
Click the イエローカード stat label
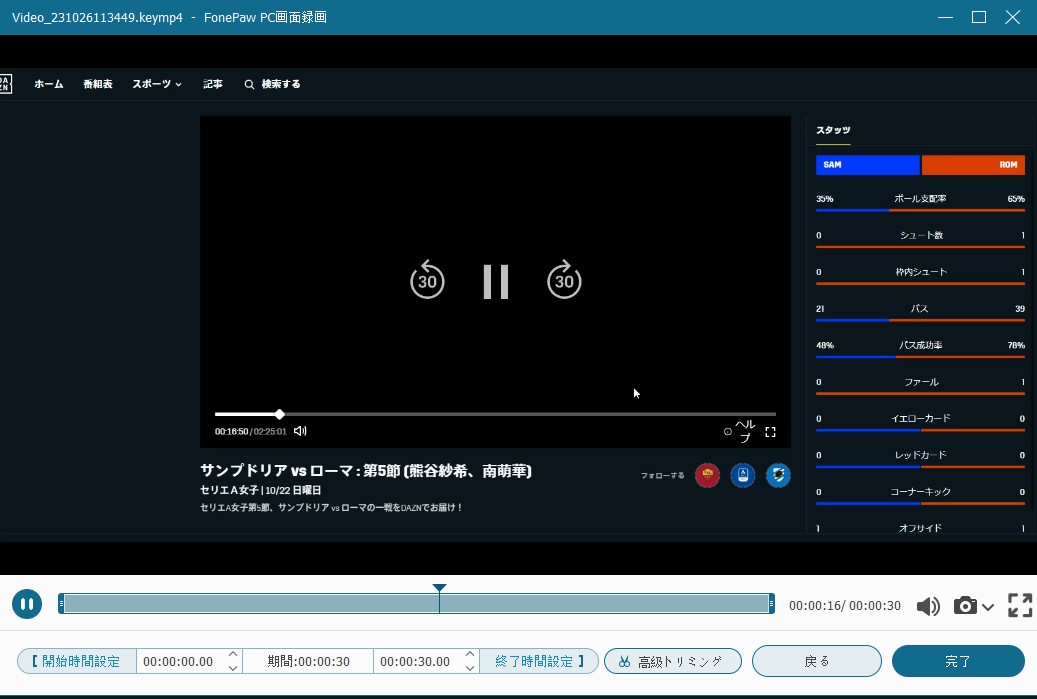click(920, 418)
